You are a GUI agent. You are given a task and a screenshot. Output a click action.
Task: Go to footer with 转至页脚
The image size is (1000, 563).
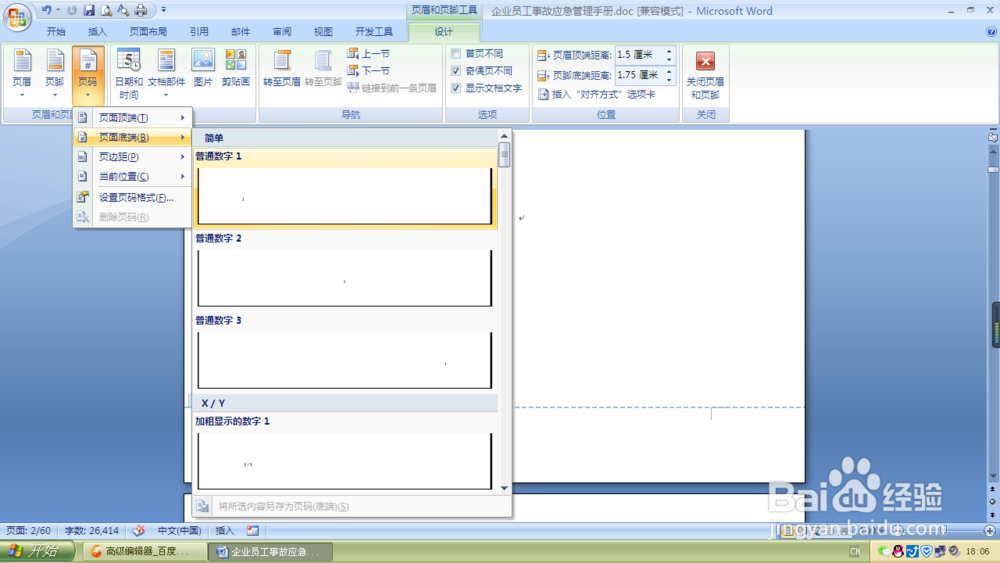(x=323, y=68)
